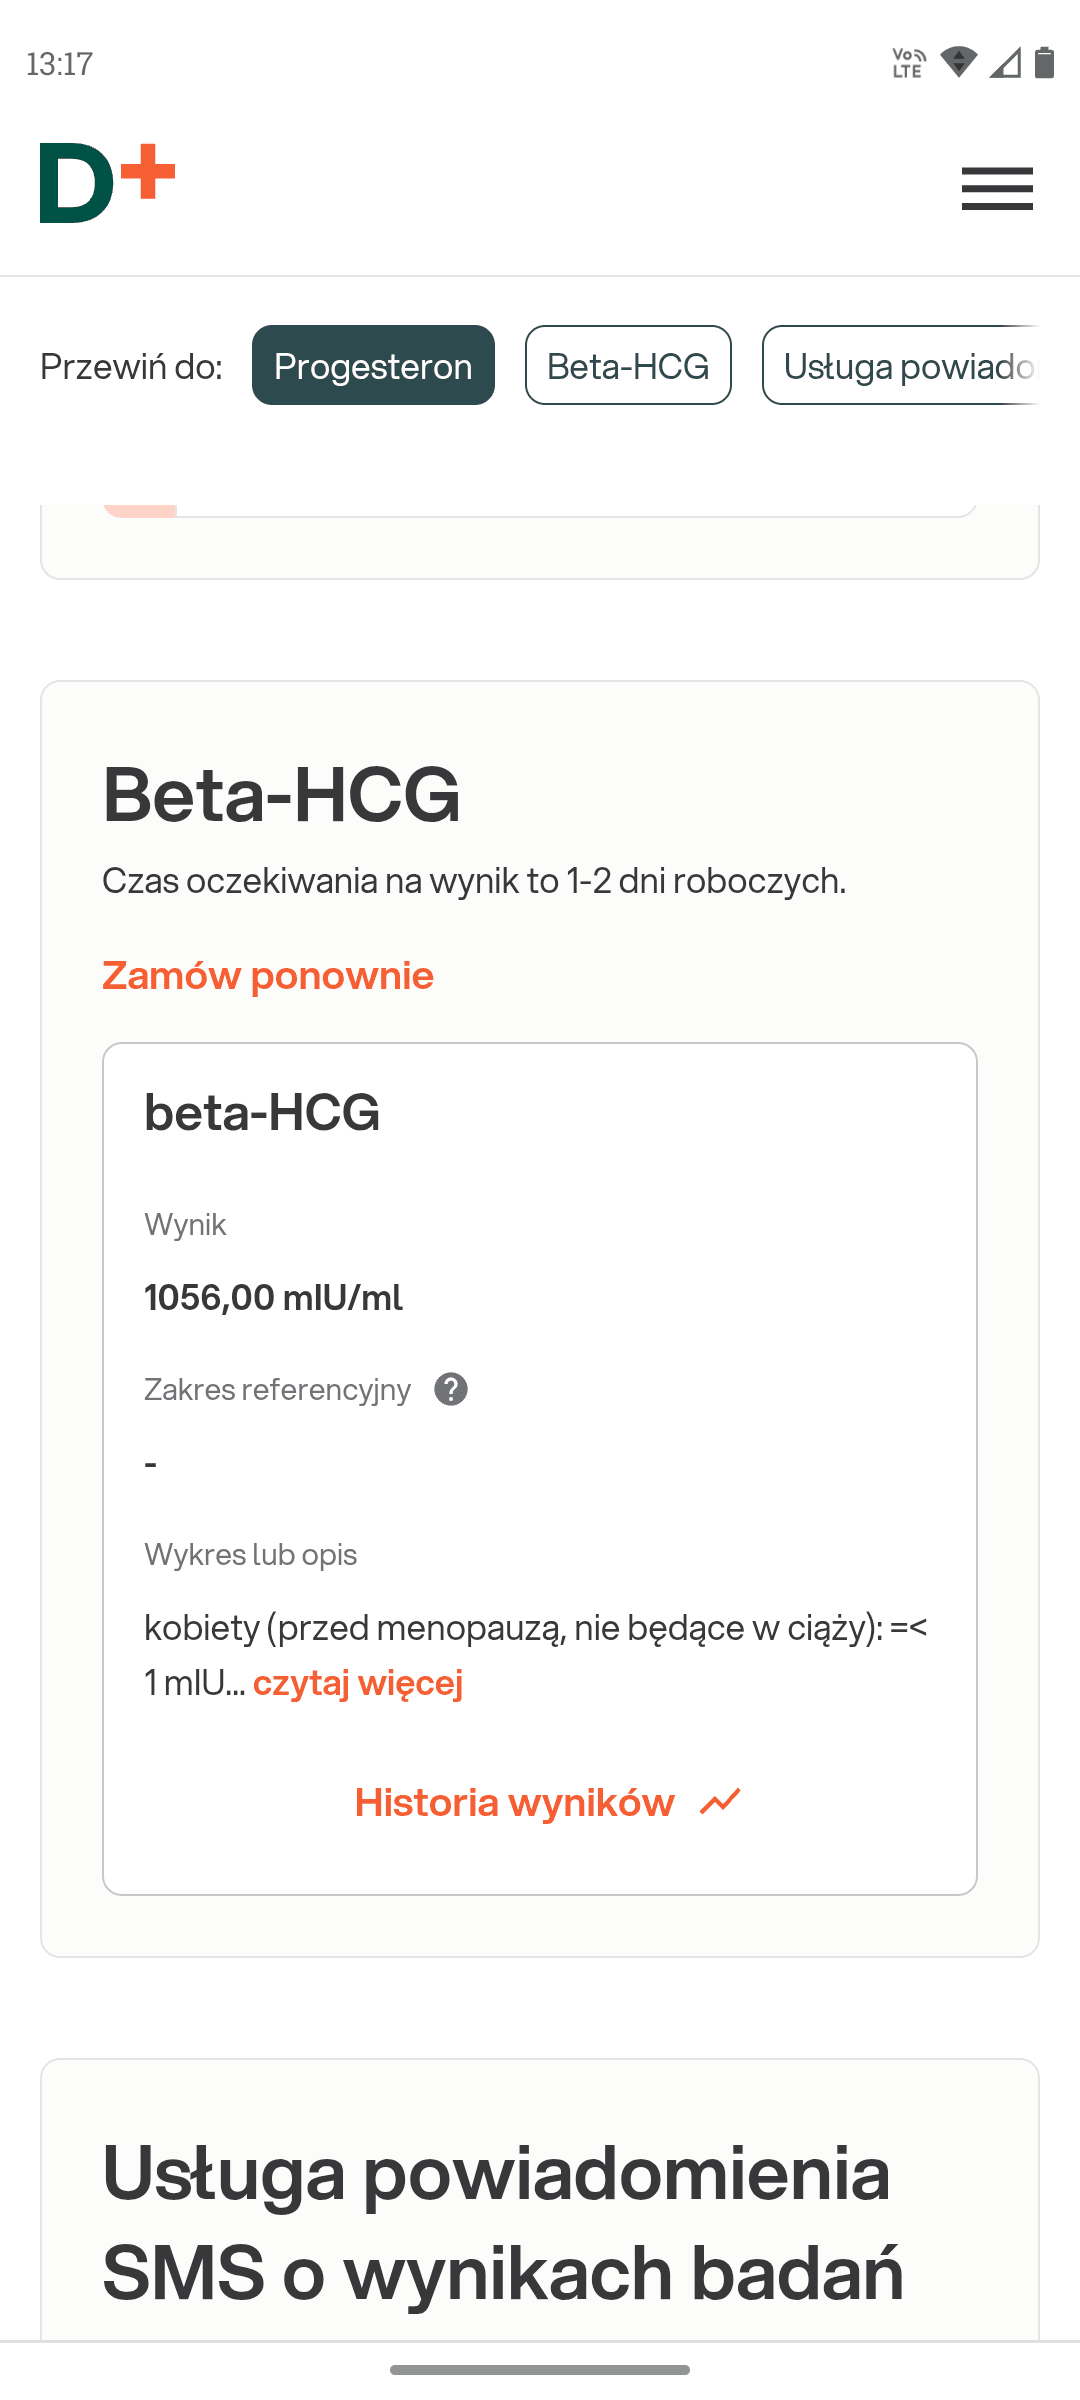Tap the VoLTE indicator icon
This screenshot has width=1080, height=2400.
[x=908, y=63]
